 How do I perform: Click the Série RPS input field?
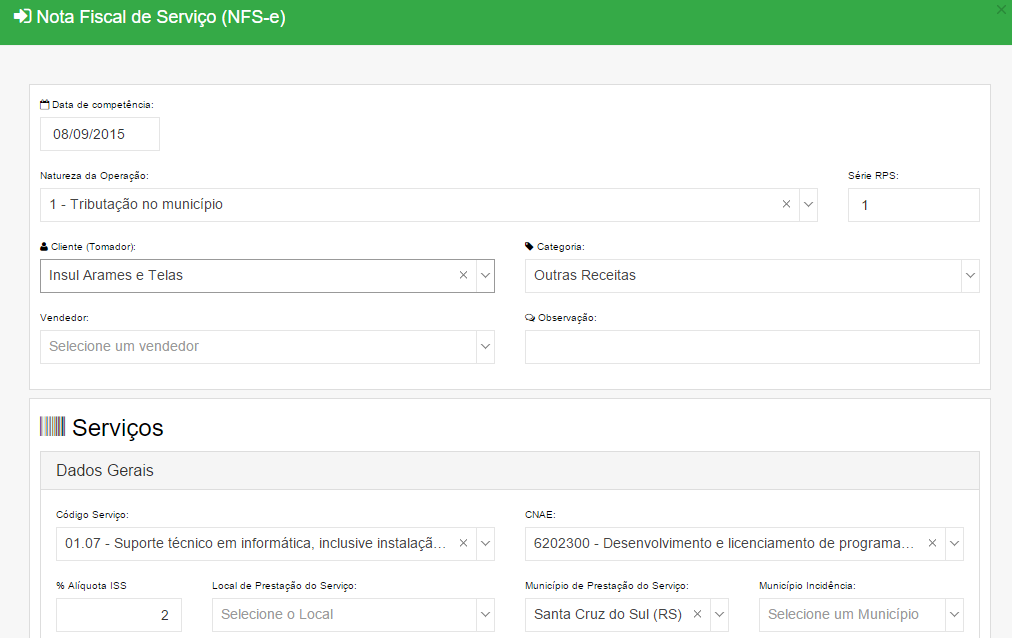click(913, 205)
